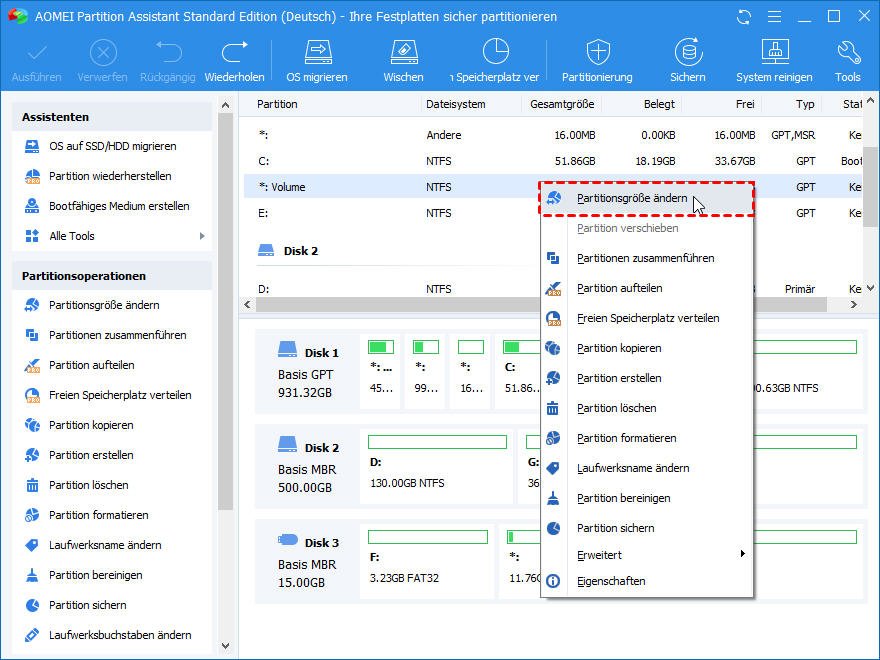Viewport: 880px width, 660px height.
Task: Click Bootfähiges Medium erstellen in sidebar
Action: coord(119,206)
